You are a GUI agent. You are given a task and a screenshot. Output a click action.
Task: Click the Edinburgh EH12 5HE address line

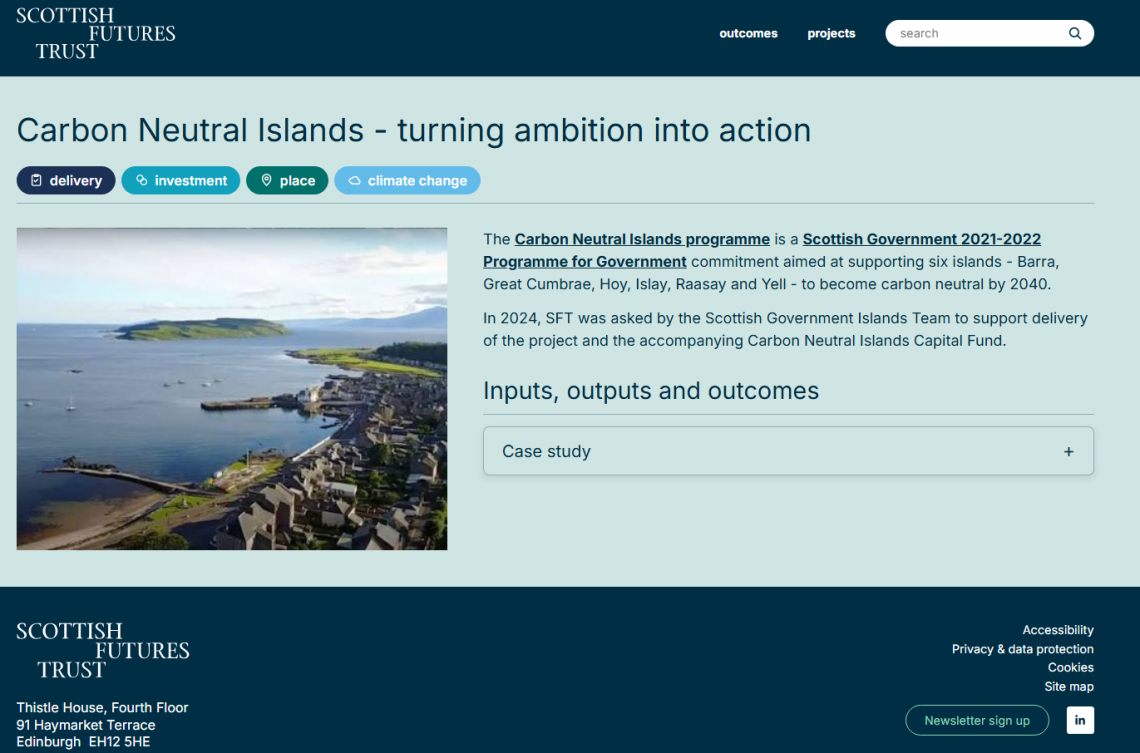click(83, 741)
